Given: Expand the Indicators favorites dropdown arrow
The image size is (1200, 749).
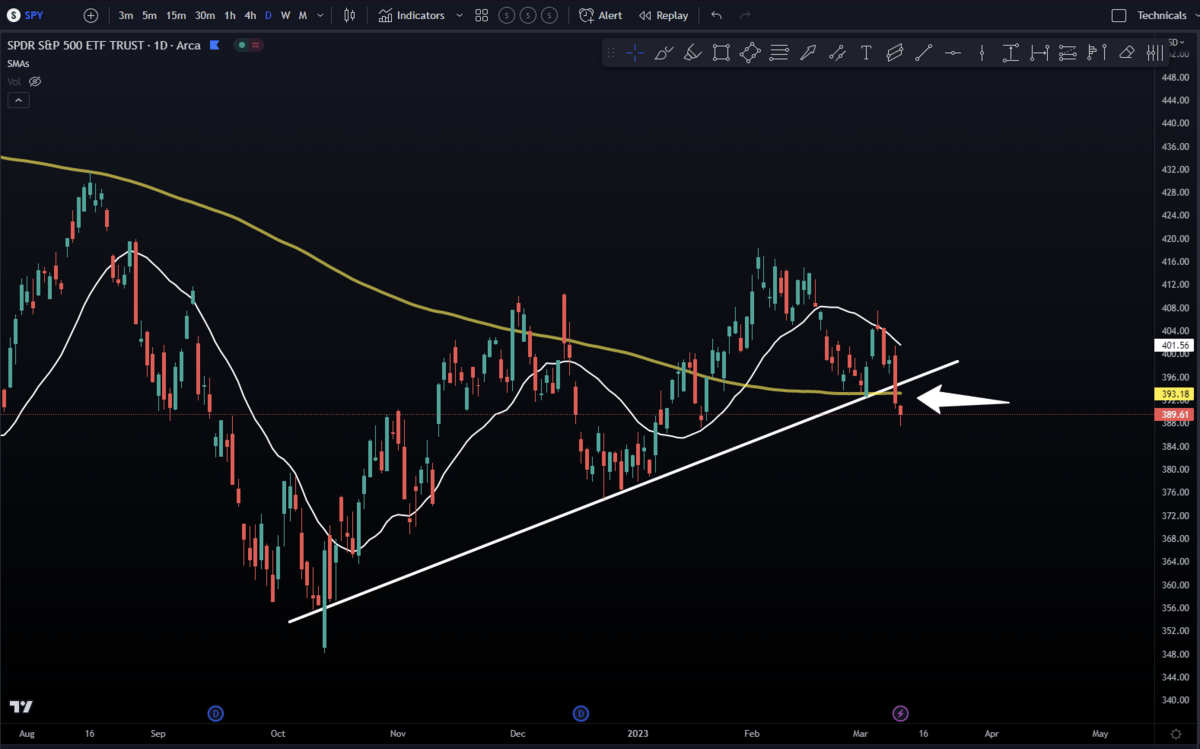Looking at the screenshot, I should point(459,15).
